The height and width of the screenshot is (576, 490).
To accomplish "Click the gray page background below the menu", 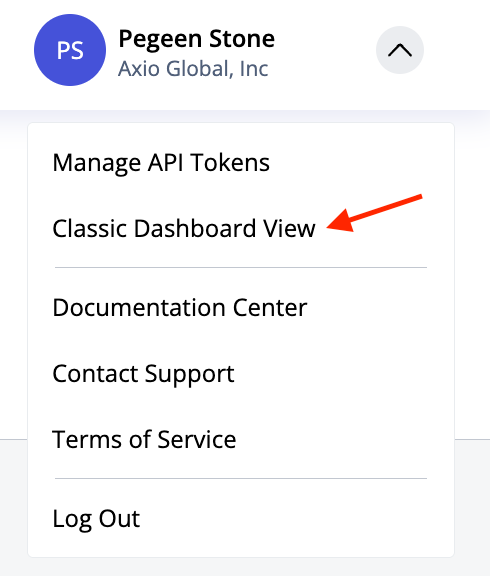I will click(x=245, y=568).
